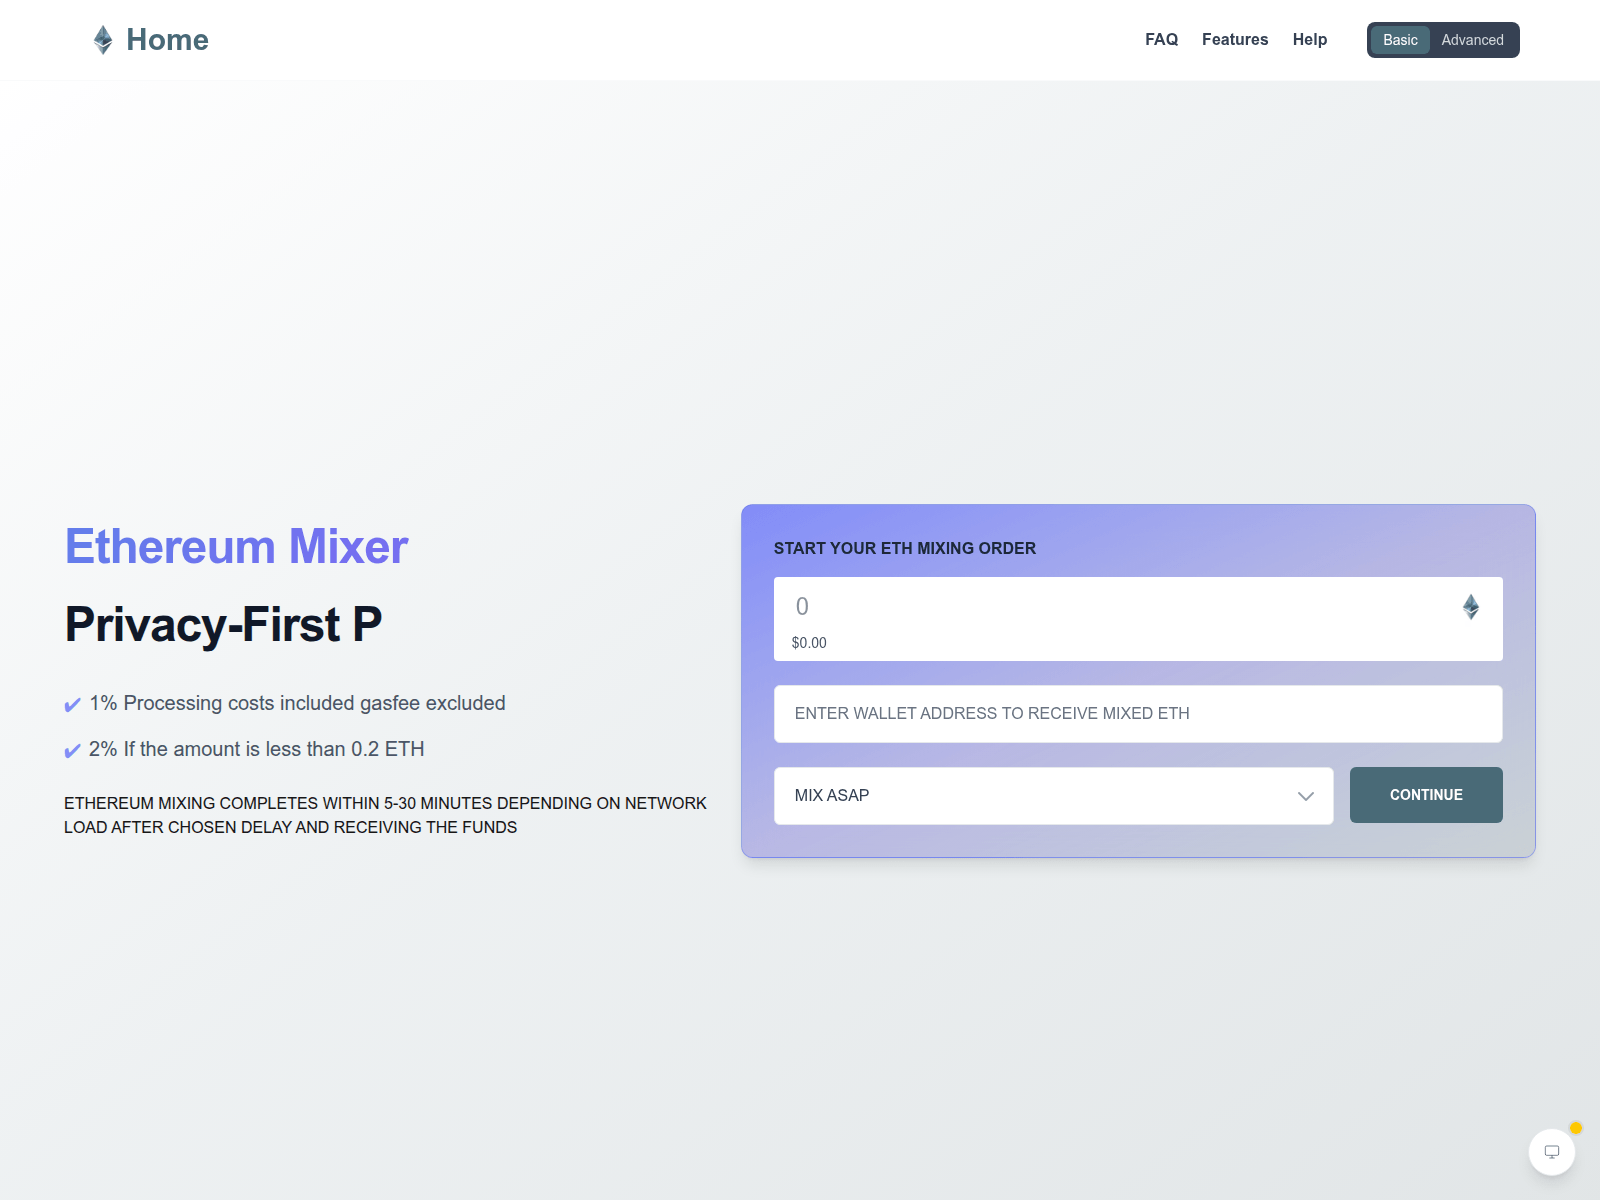Click the 2% amount checkmark icon
The image size is (1600, 1200).
pos(72,751)
